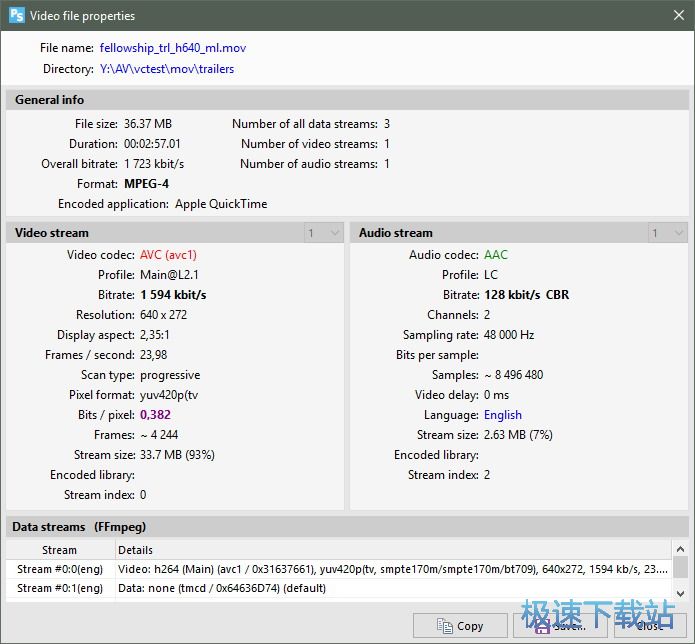The image size is (695, 644).
Task: Click the scroll up arrow in Data streams
Action: pyautogui.click(x=680, y=549)
